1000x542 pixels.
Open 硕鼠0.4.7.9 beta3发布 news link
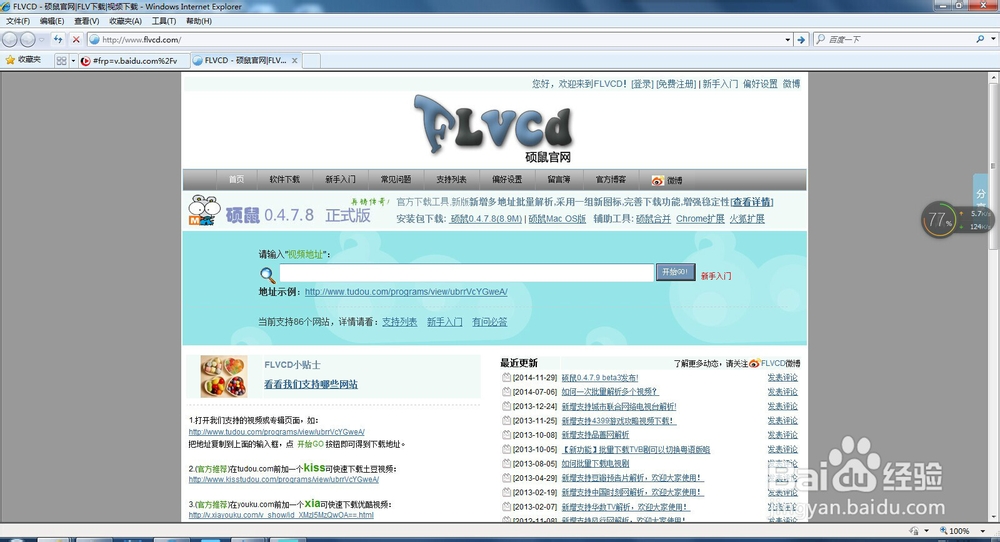(599, 377)
